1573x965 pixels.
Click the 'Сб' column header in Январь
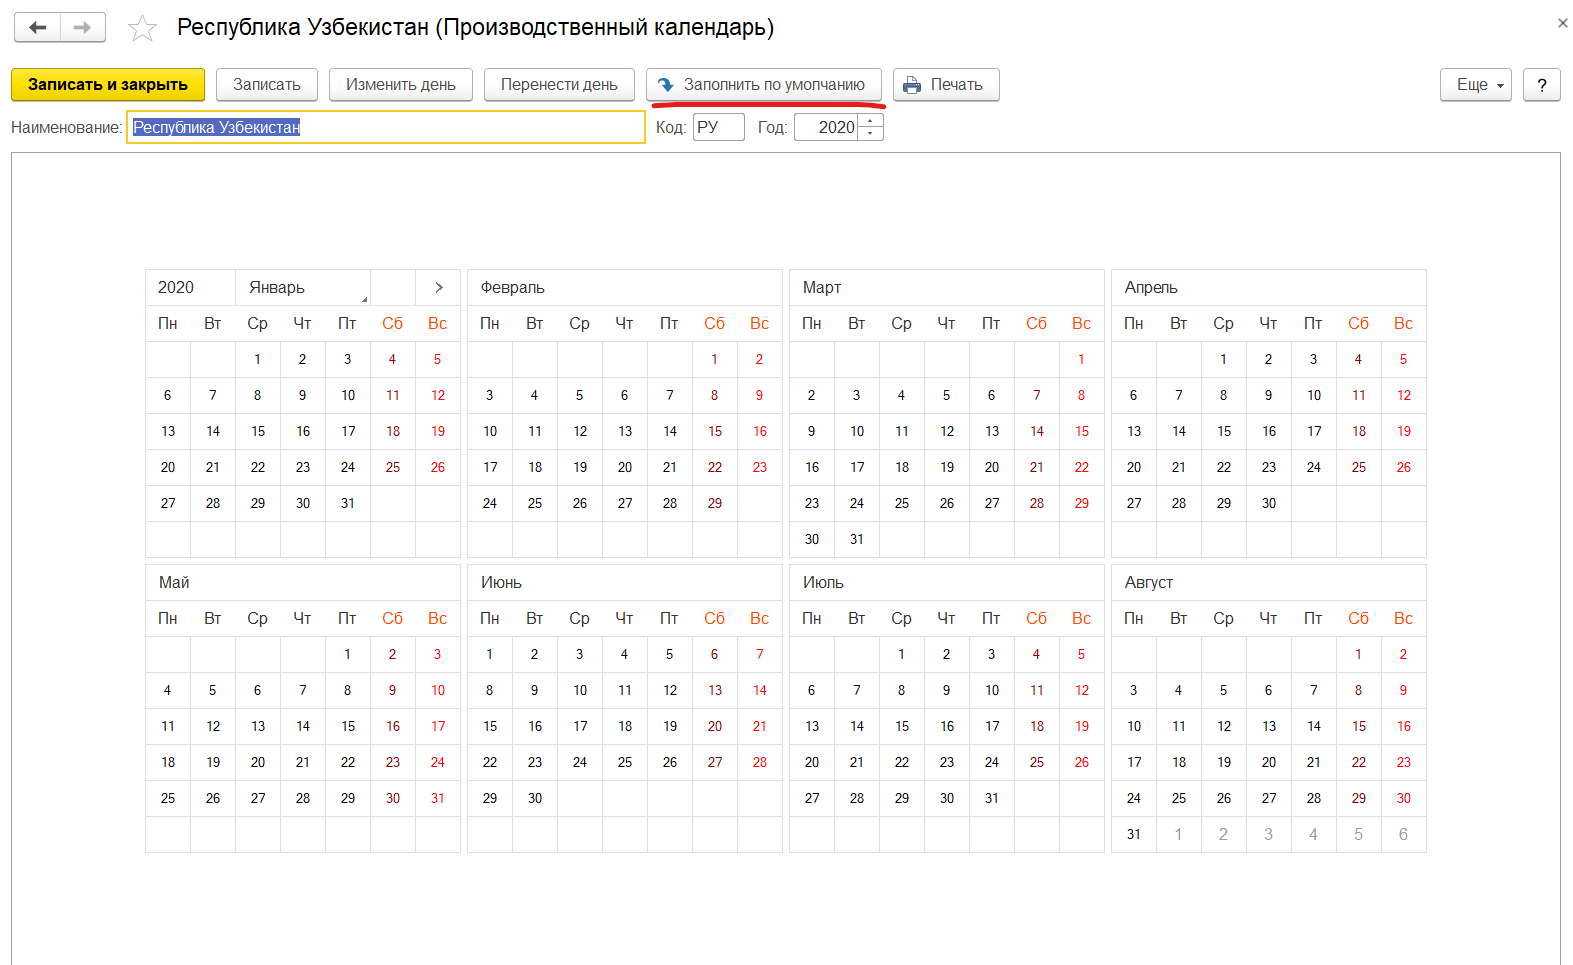click(x=393, y=323)
